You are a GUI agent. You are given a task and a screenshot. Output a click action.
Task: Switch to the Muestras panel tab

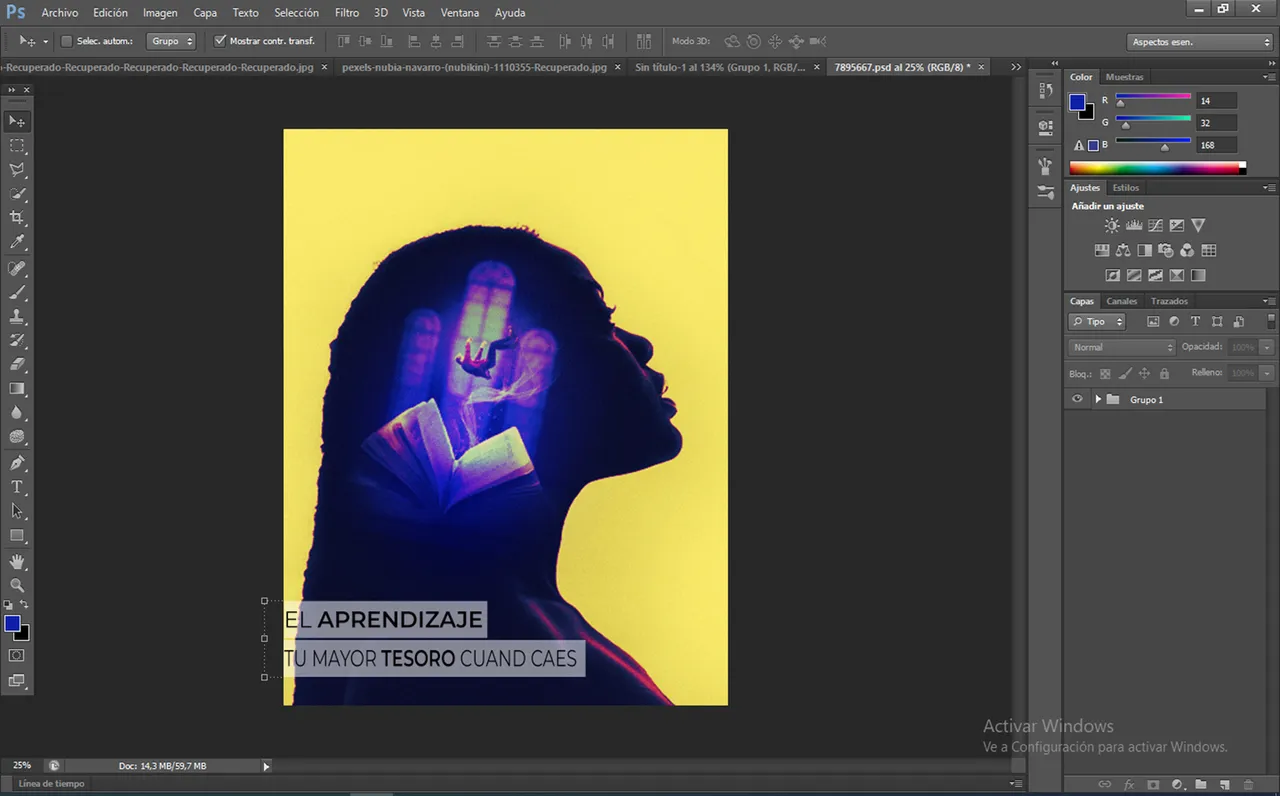point(1124,77)
